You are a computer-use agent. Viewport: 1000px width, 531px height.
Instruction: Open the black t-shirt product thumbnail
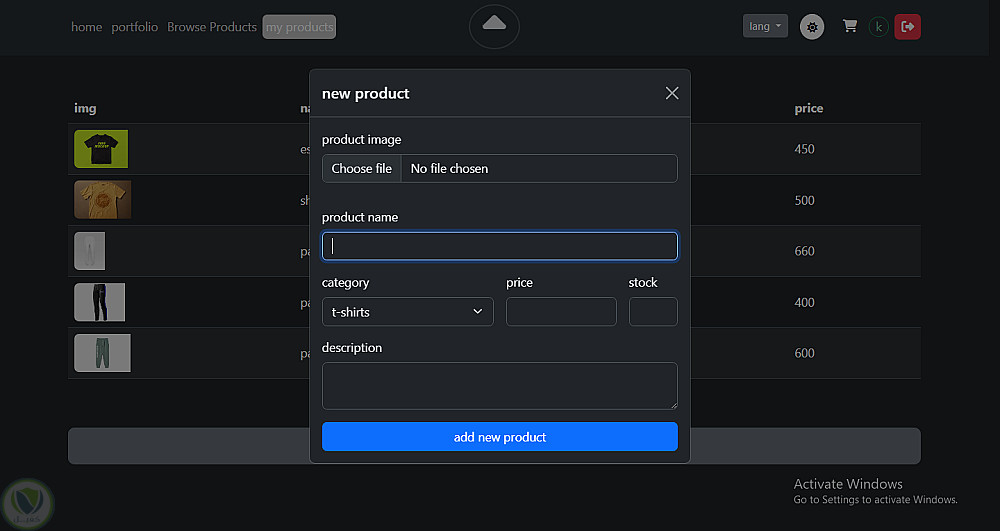[101, 149]
